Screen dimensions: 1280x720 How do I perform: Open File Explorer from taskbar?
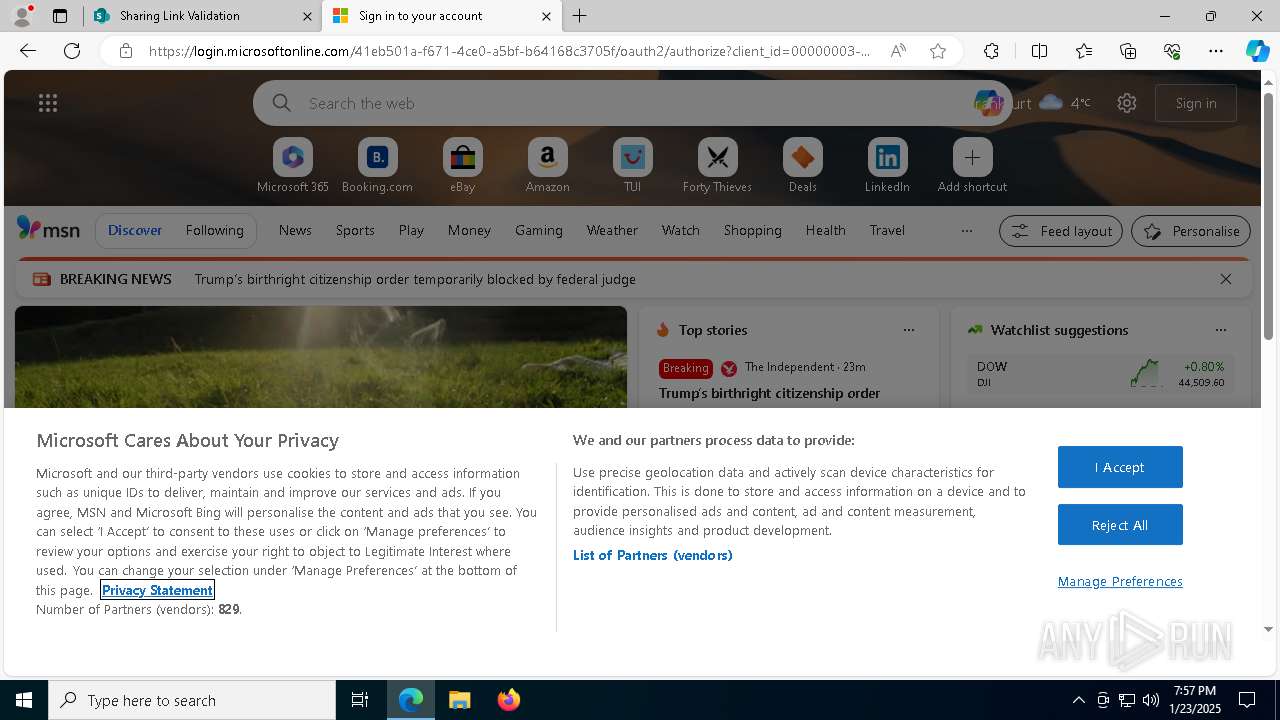(459, 700)
